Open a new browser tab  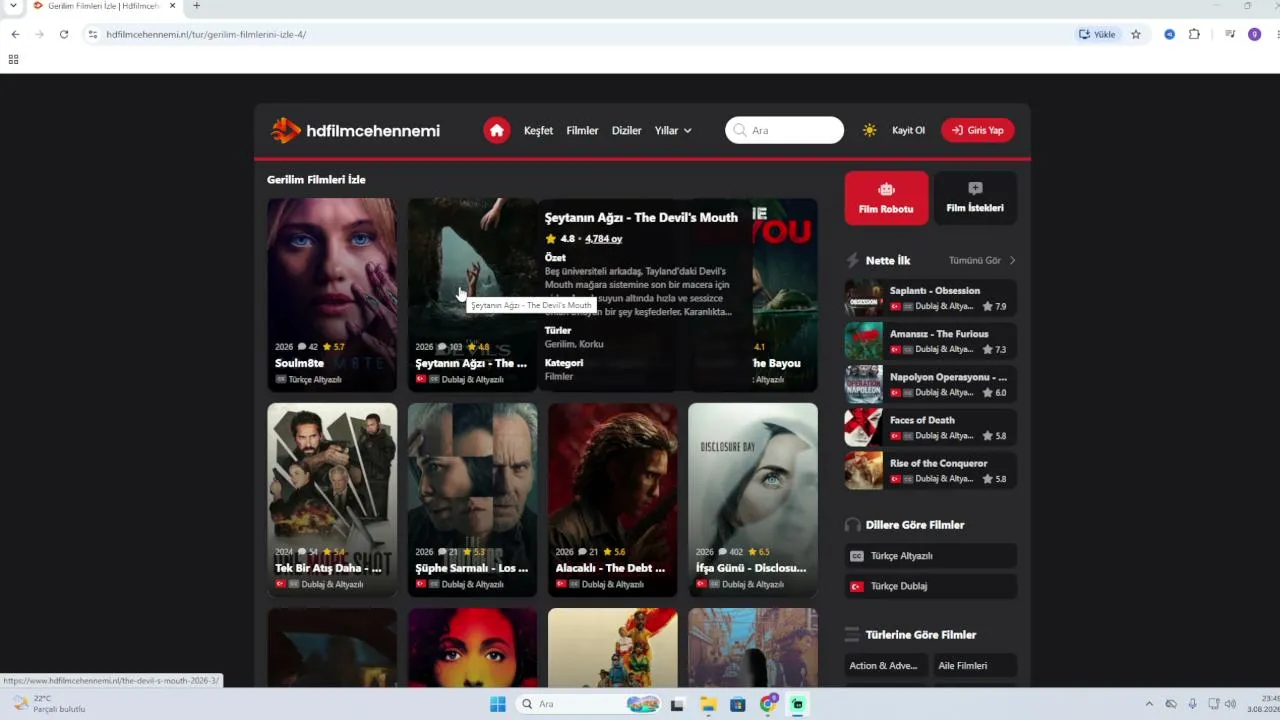196,6
